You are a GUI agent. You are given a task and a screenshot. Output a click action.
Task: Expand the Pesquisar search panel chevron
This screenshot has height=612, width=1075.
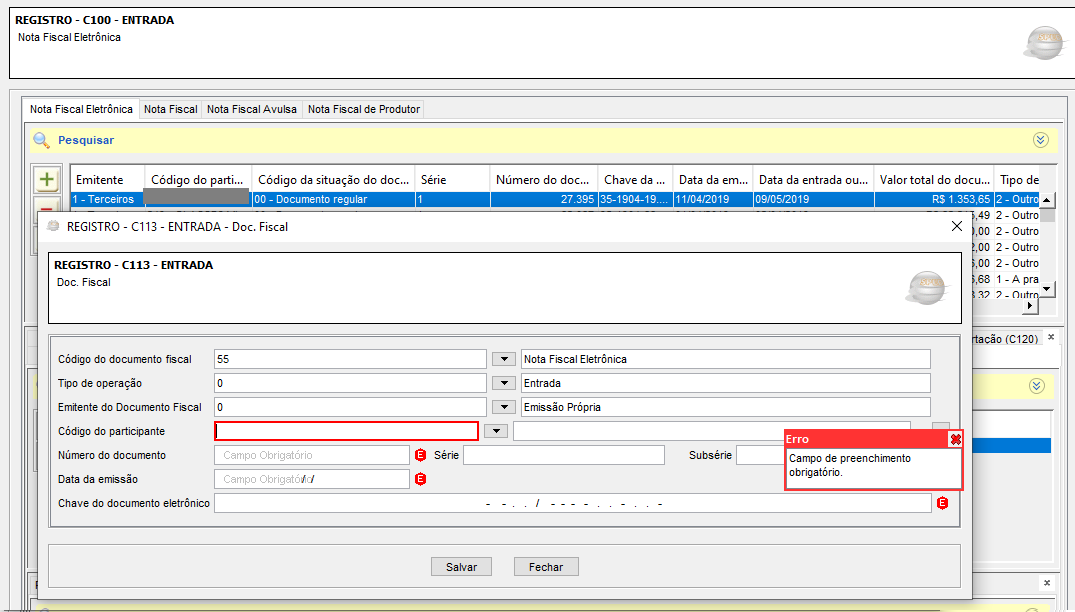[x=1040, y=140]
